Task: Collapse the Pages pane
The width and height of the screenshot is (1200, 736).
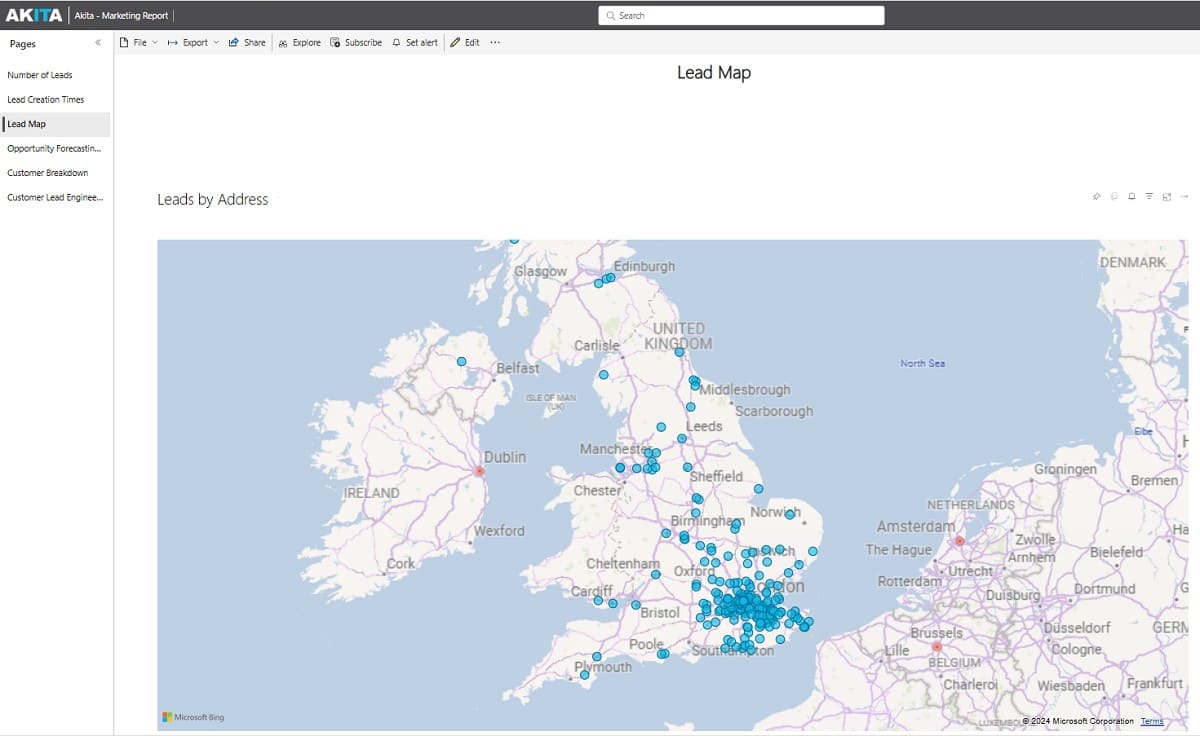Action: [97, 43]
